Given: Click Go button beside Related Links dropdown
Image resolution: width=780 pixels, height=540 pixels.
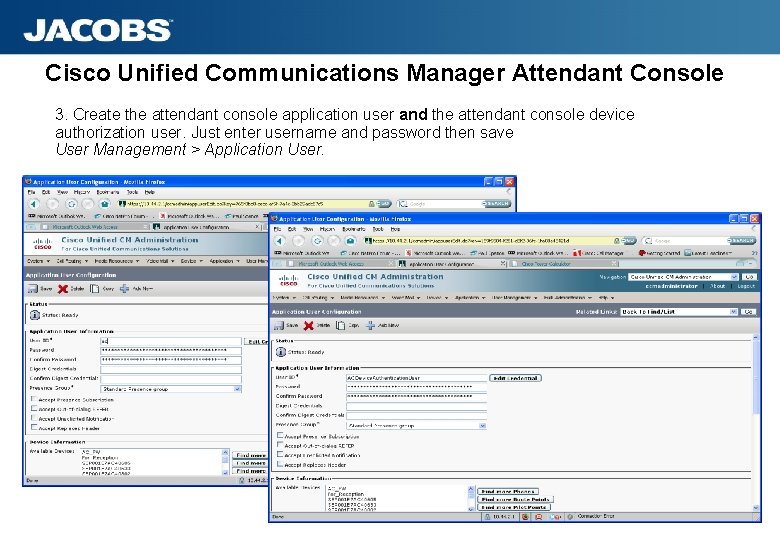Looking at the screenshot, I should tap(749, 312).
